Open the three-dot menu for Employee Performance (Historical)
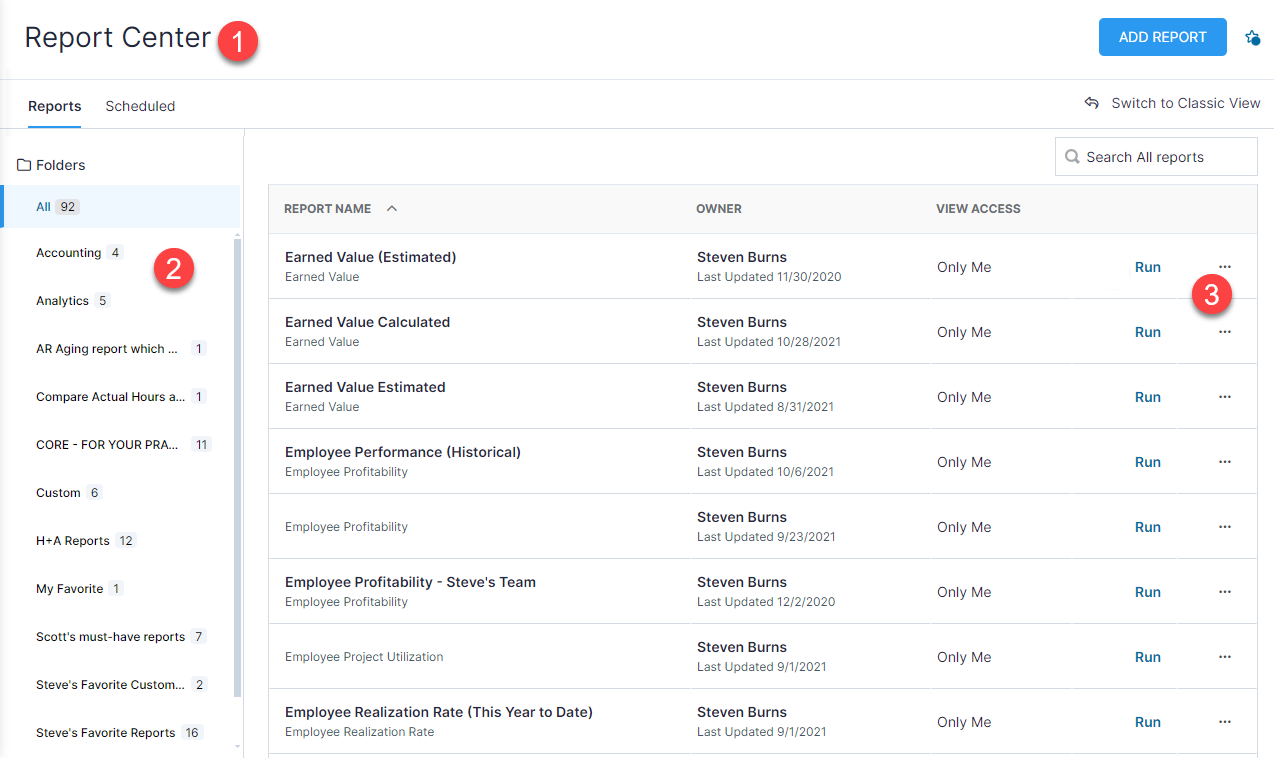The image size is (1274, 758). pyautogui.click(x=1225, y=462)
